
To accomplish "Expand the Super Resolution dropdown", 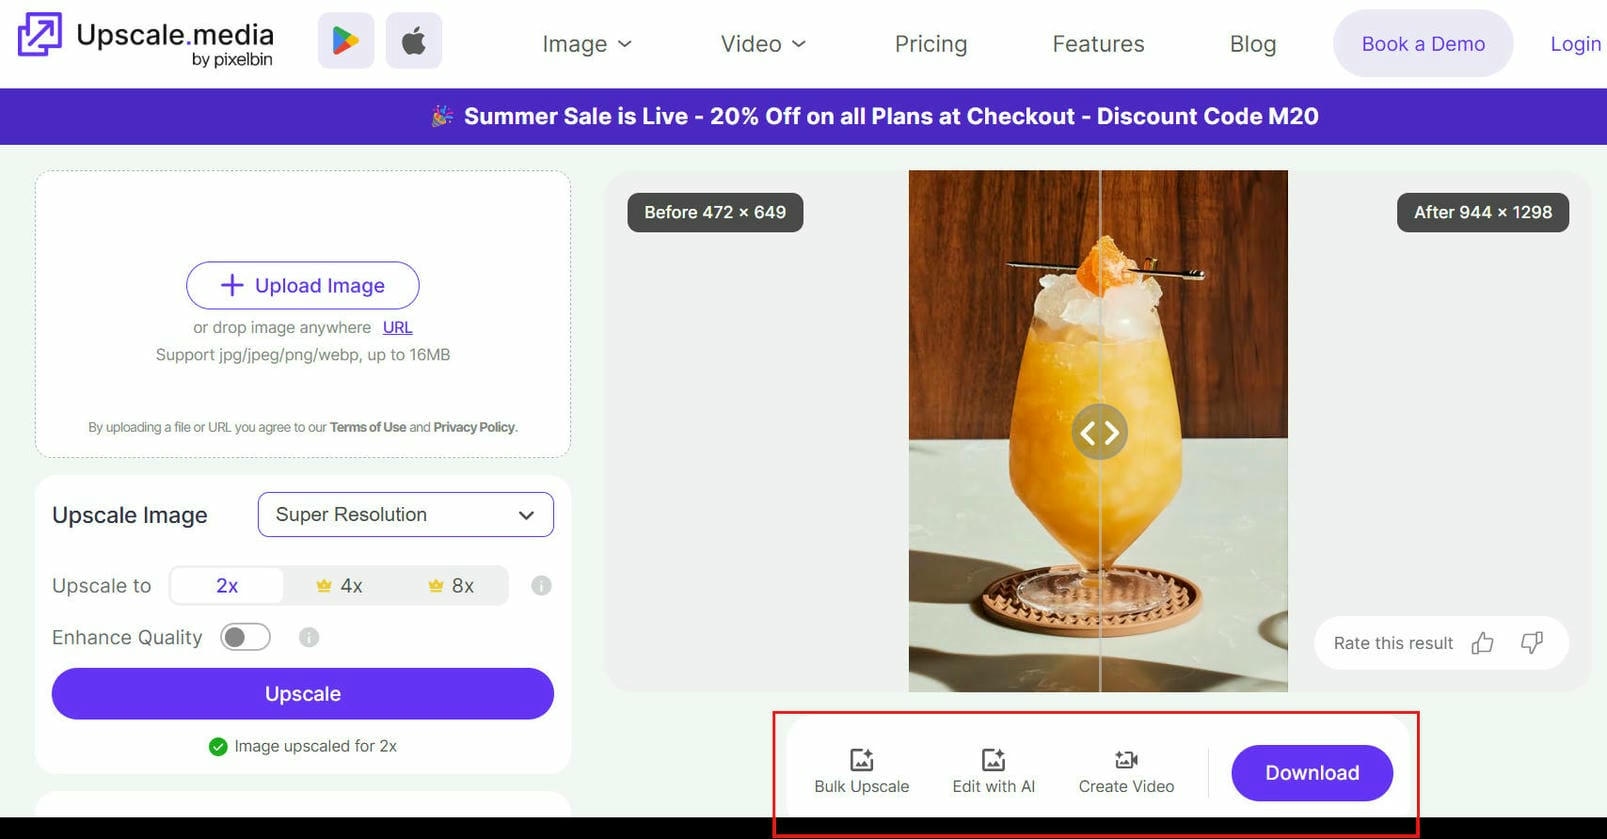I will [406, 514].
